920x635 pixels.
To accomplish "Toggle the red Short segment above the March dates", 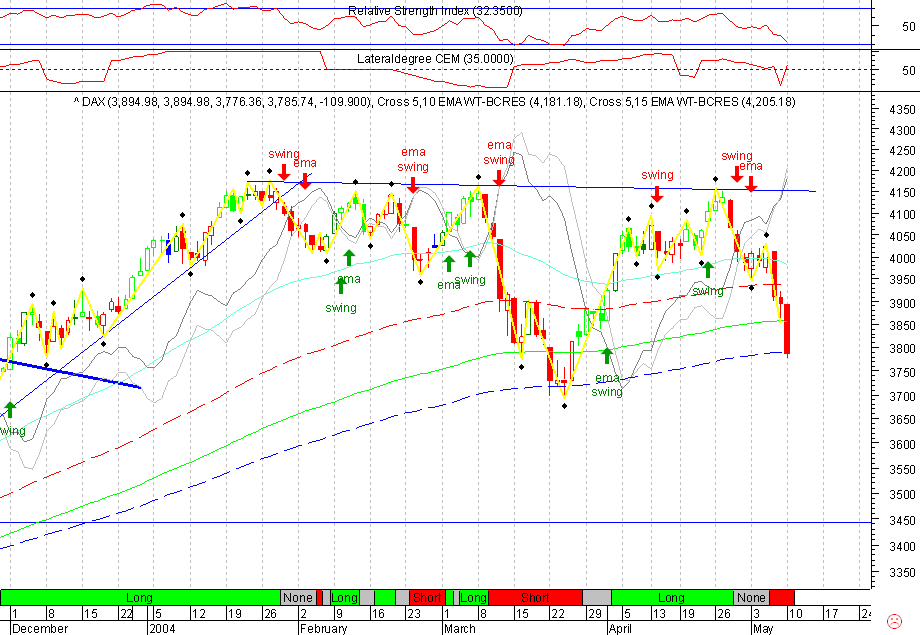I will tap(537, 597).
